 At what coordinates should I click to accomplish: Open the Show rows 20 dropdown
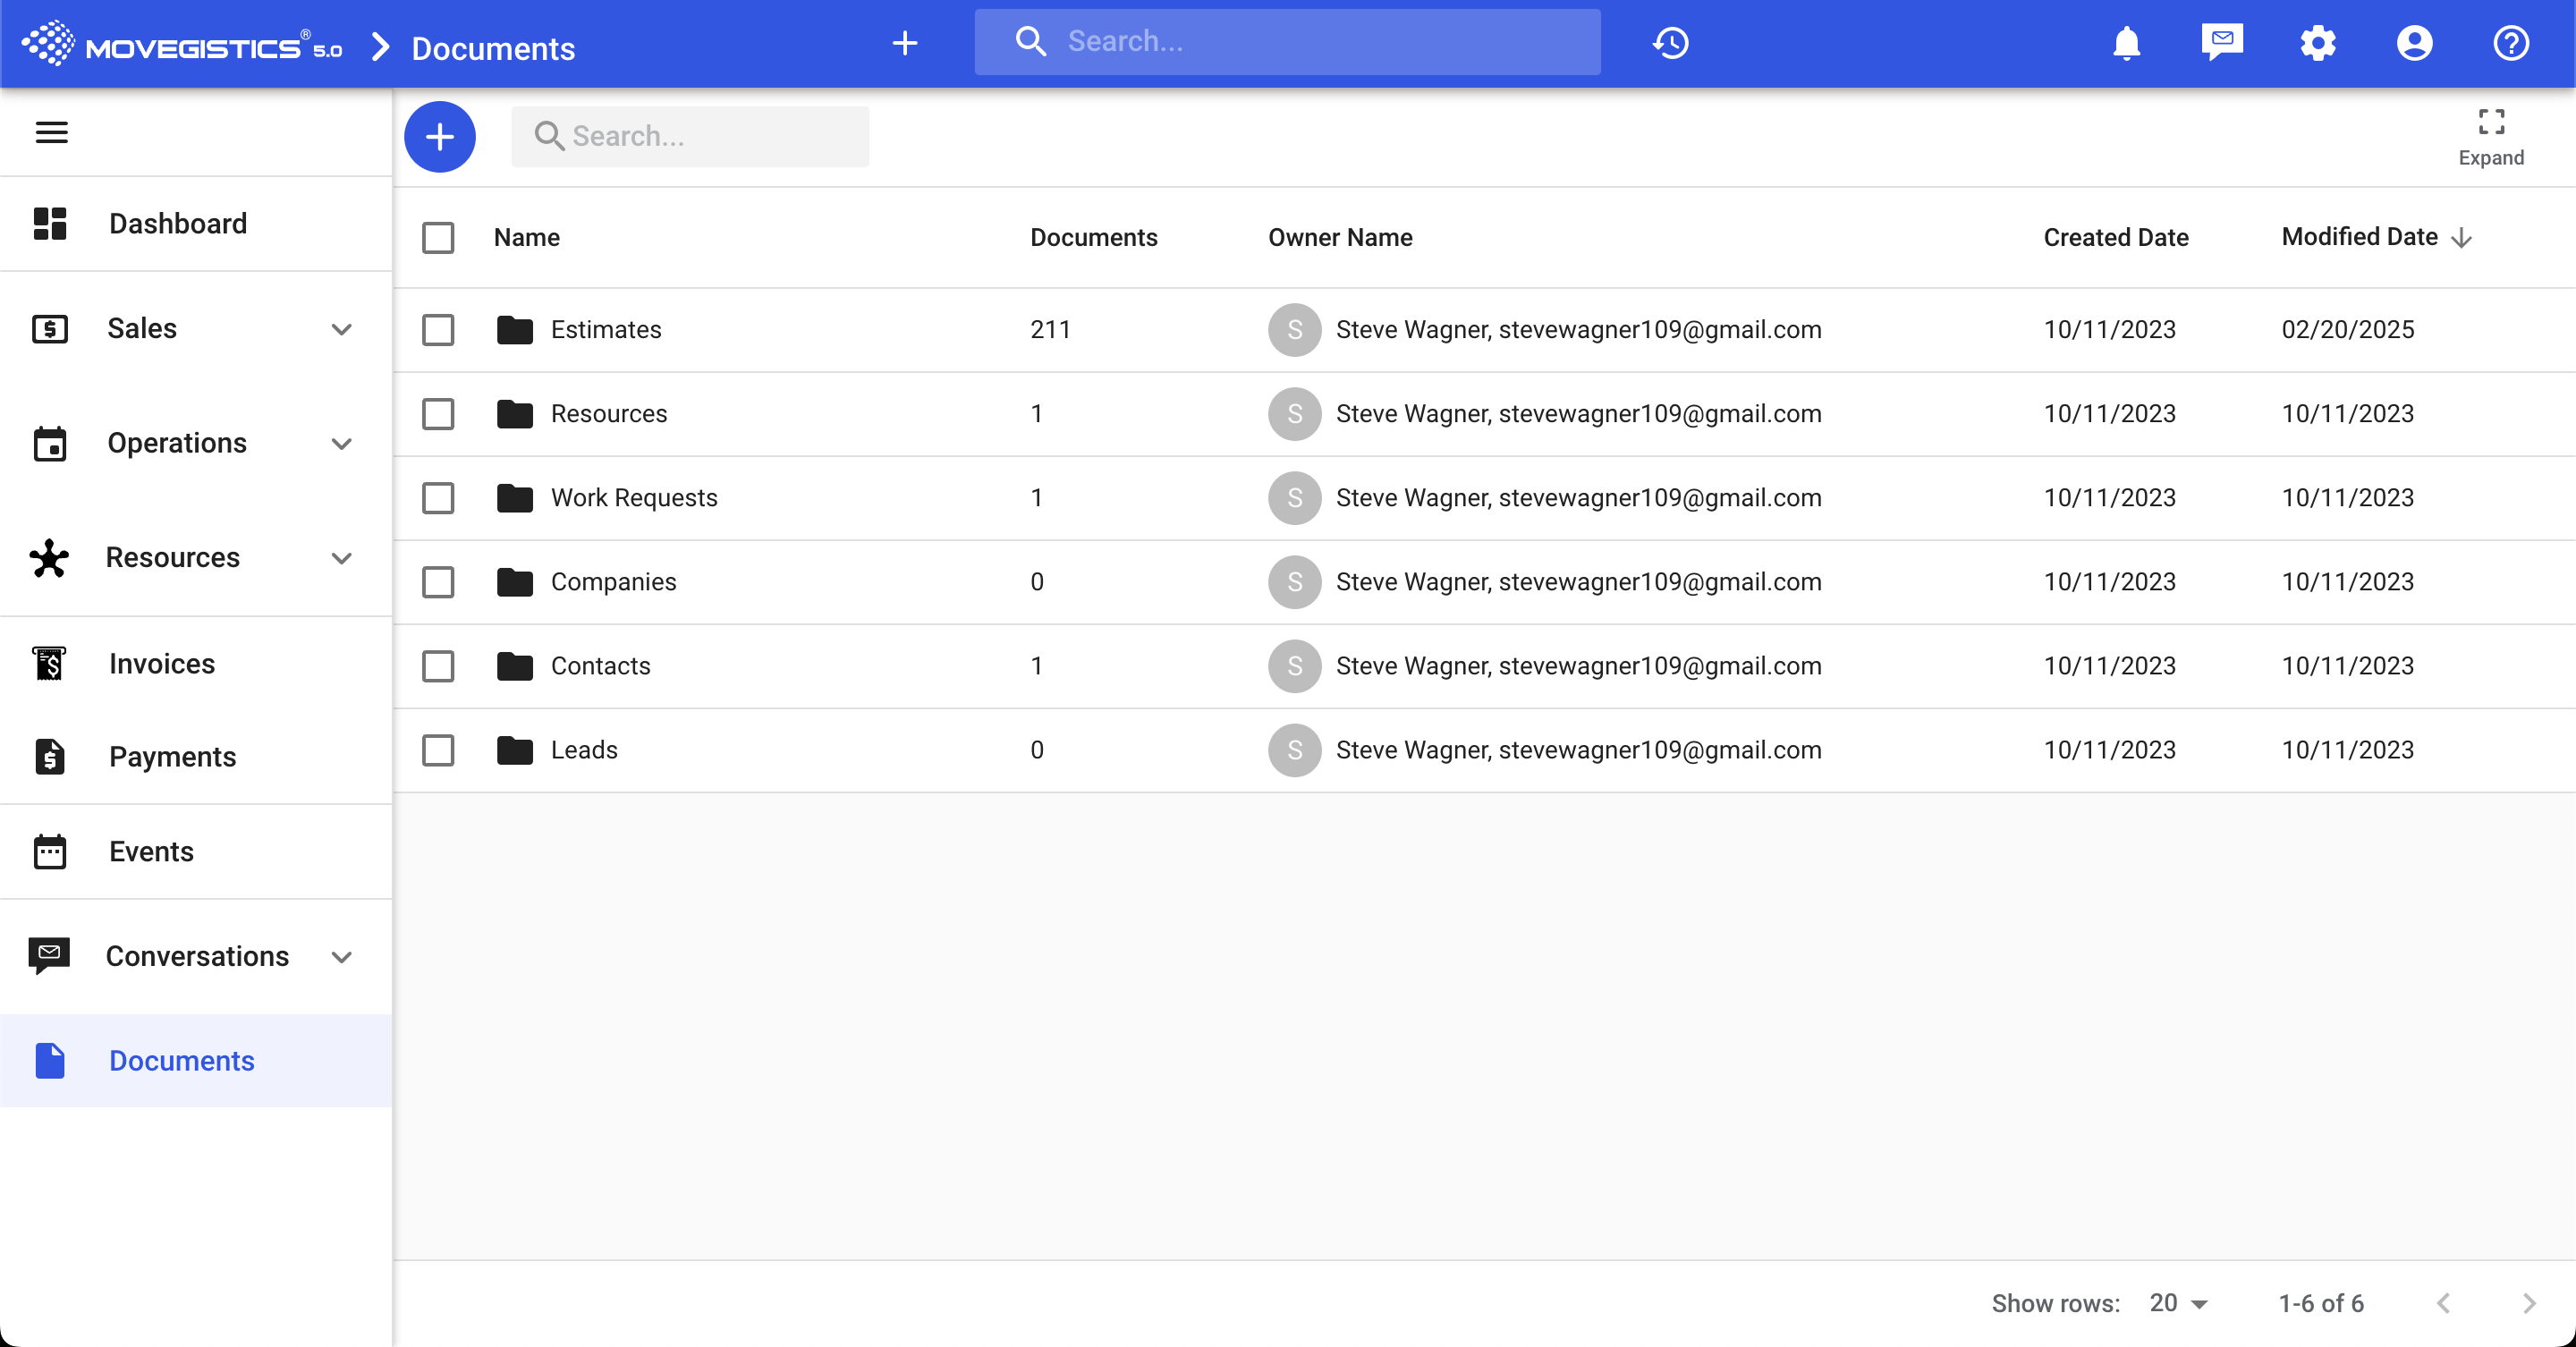point(2178,1303)
